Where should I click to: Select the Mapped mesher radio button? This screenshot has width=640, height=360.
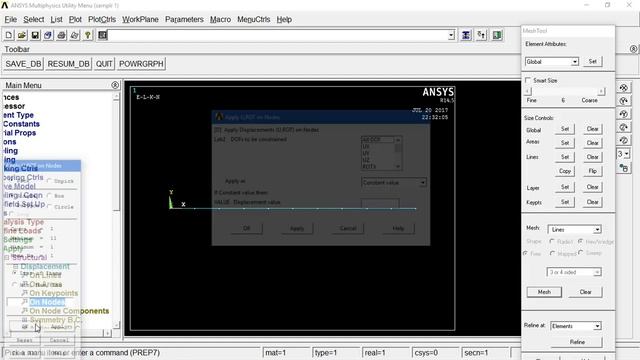[x=552, y=253]
